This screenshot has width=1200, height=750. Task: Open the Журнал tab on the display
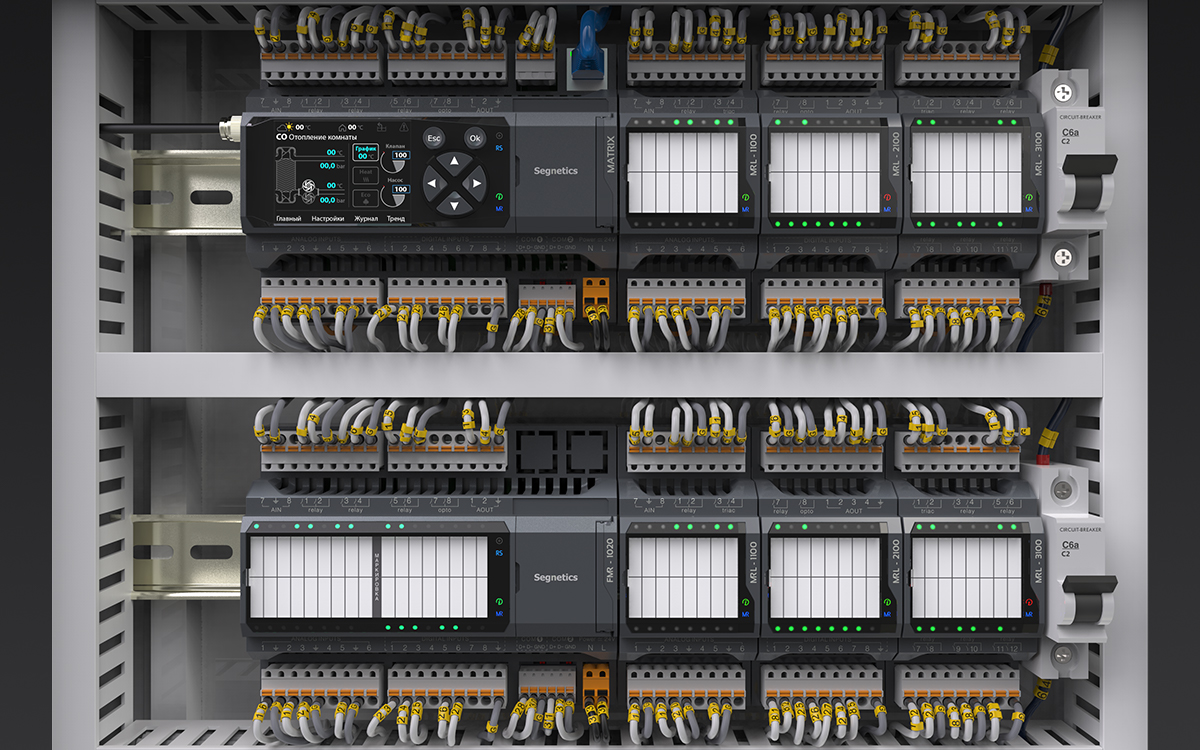pos(365,218)
